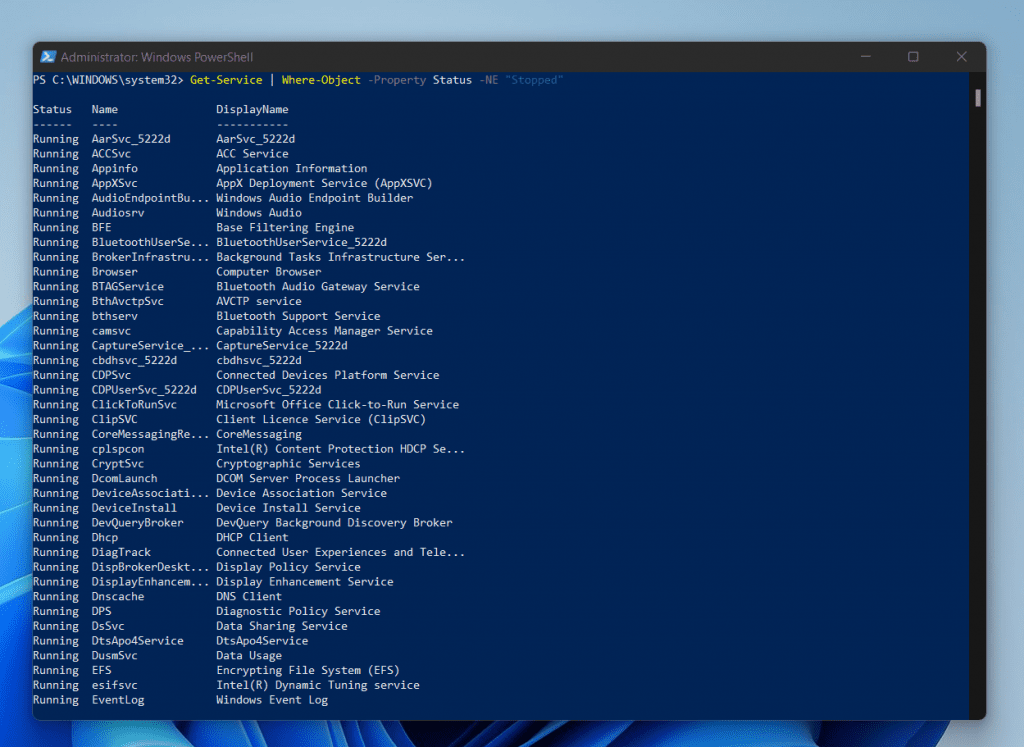The height and width of the screenshot is (747, 1024).
Task: Select Data Usage display name
Action: coord(249,656)
